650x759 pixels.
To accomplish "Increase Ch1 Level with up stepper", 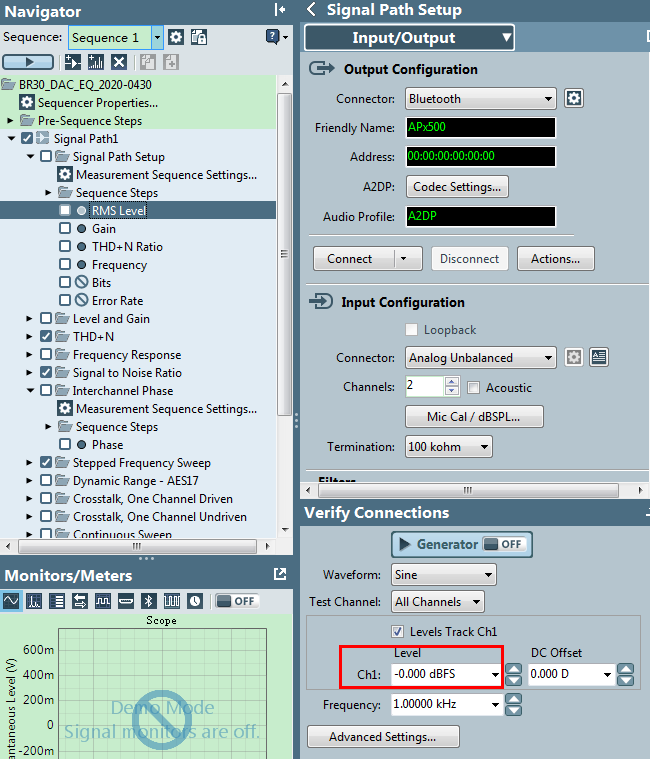I will (514, 669).
